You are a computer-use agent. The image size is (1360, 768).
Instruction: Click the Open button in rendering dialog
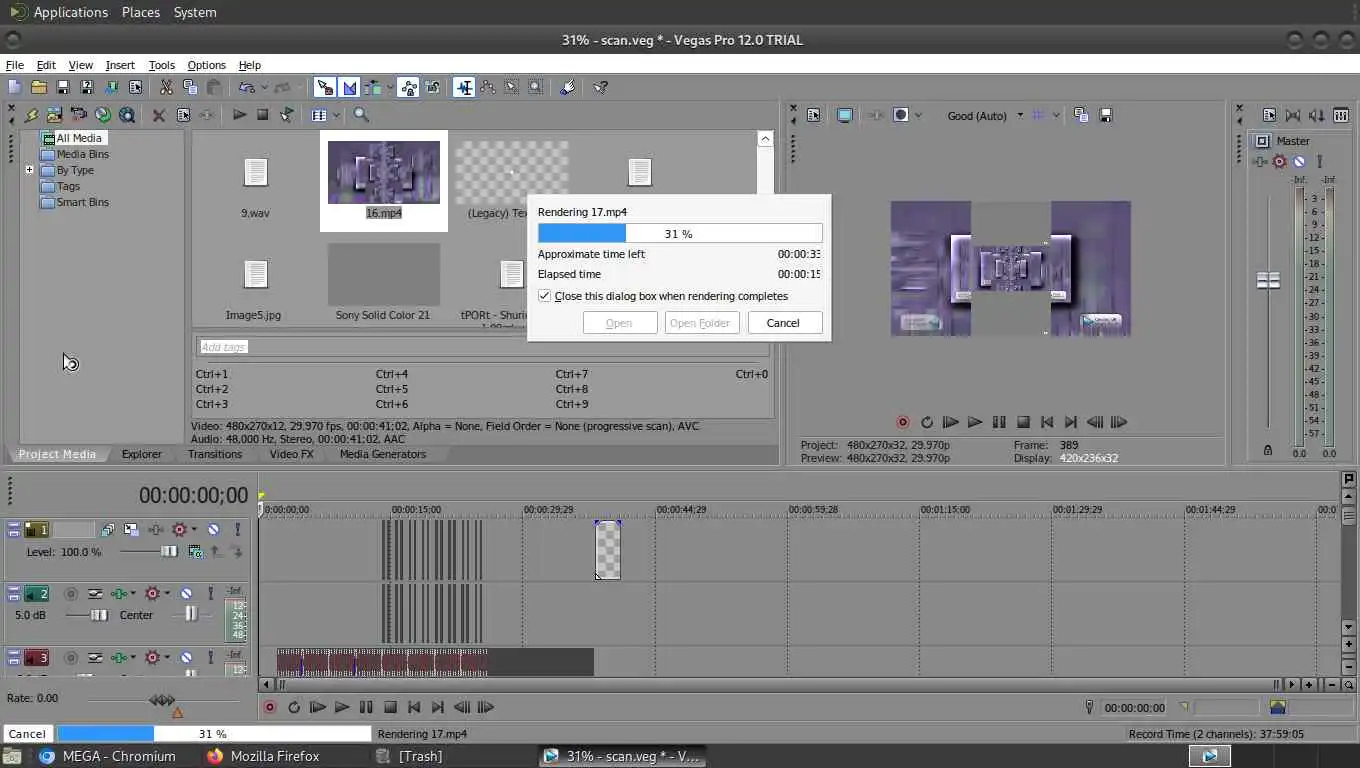(x=619, y=323)
